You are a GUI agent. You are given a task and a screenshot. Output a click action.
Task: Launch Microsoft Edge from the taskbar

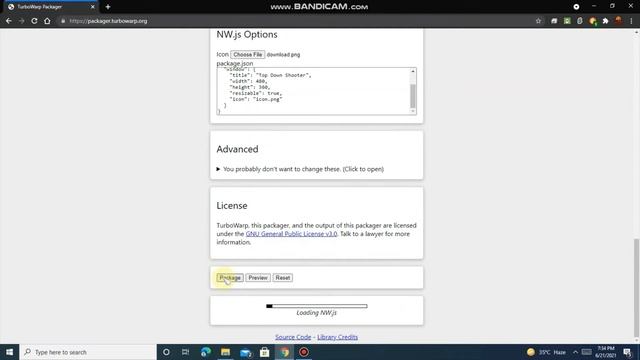206,352
